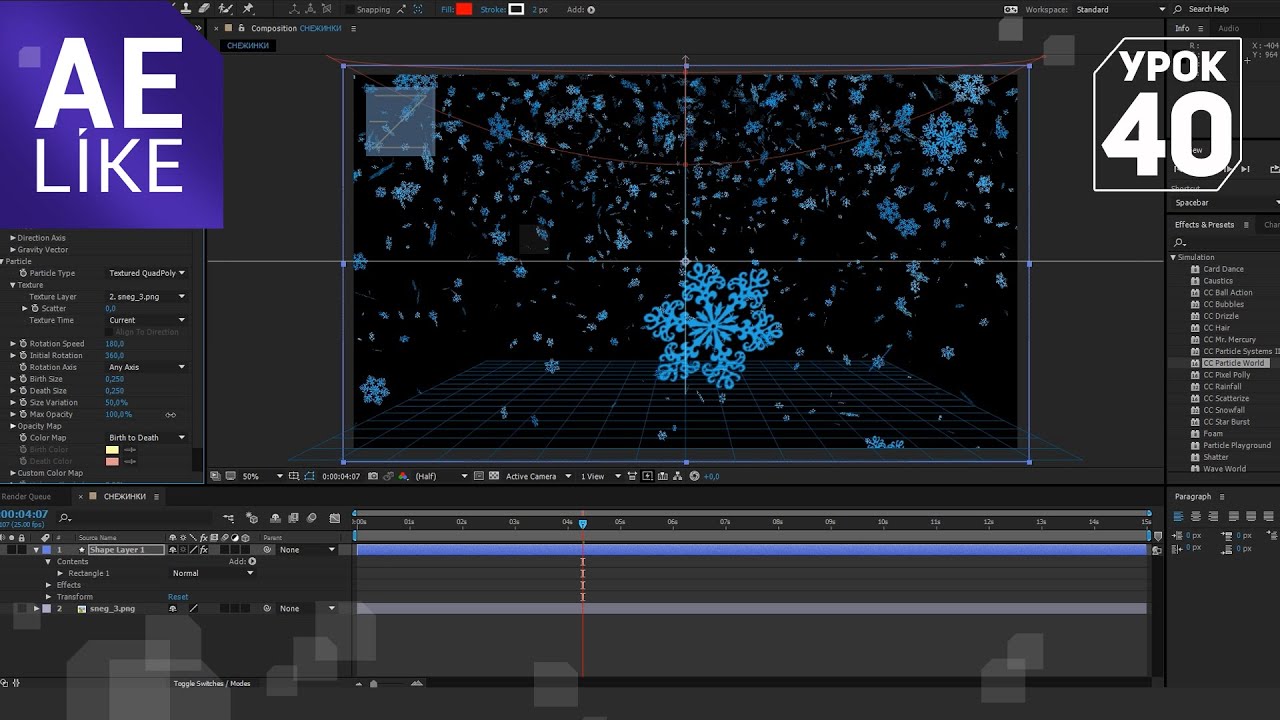This screenshot has height=720, width=1280.
Task: Toggle stopwatch for Max Opacity
Action: click(x=23, y=414)
